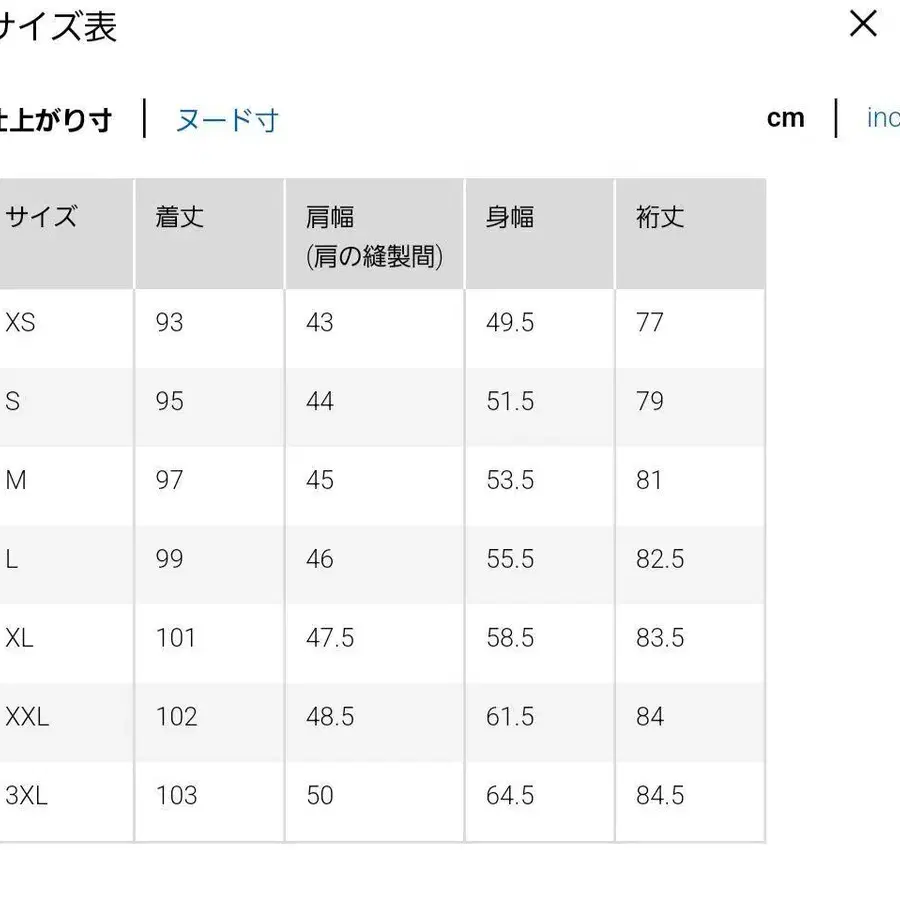The width and height of the screenshot is (900, 900).
Task: Click the 着丈 column header
Action: (x=177, y=216)
